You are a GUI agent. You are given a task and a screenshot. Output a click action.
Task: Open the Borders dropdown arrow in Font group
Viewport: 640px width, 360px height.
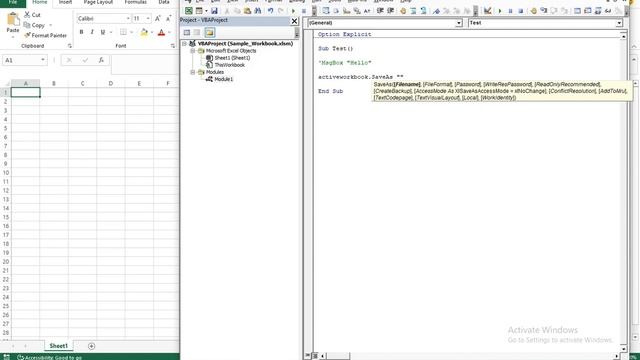click(131, 32)
